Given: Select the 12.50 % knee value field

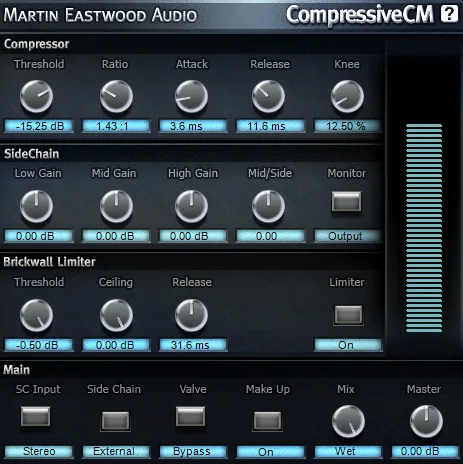Looking at the screenshot, I should click(x=347, y=126).
